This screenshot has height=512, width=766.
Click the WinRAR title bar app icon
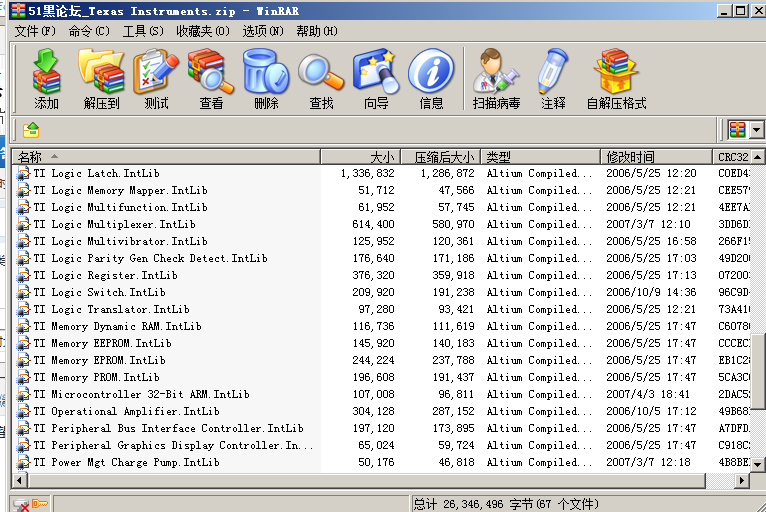(18, 10)
